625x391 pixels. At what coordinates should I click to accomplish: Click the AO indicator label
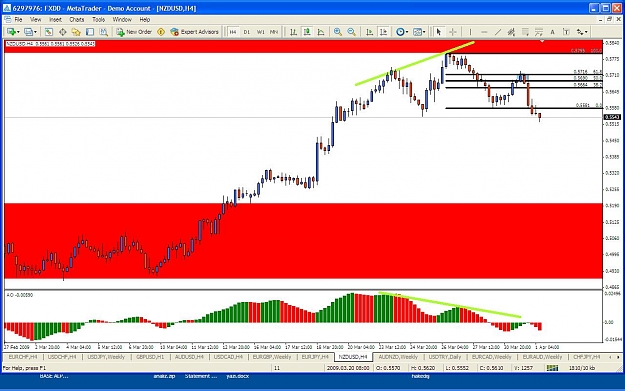[x=20, y=295]
